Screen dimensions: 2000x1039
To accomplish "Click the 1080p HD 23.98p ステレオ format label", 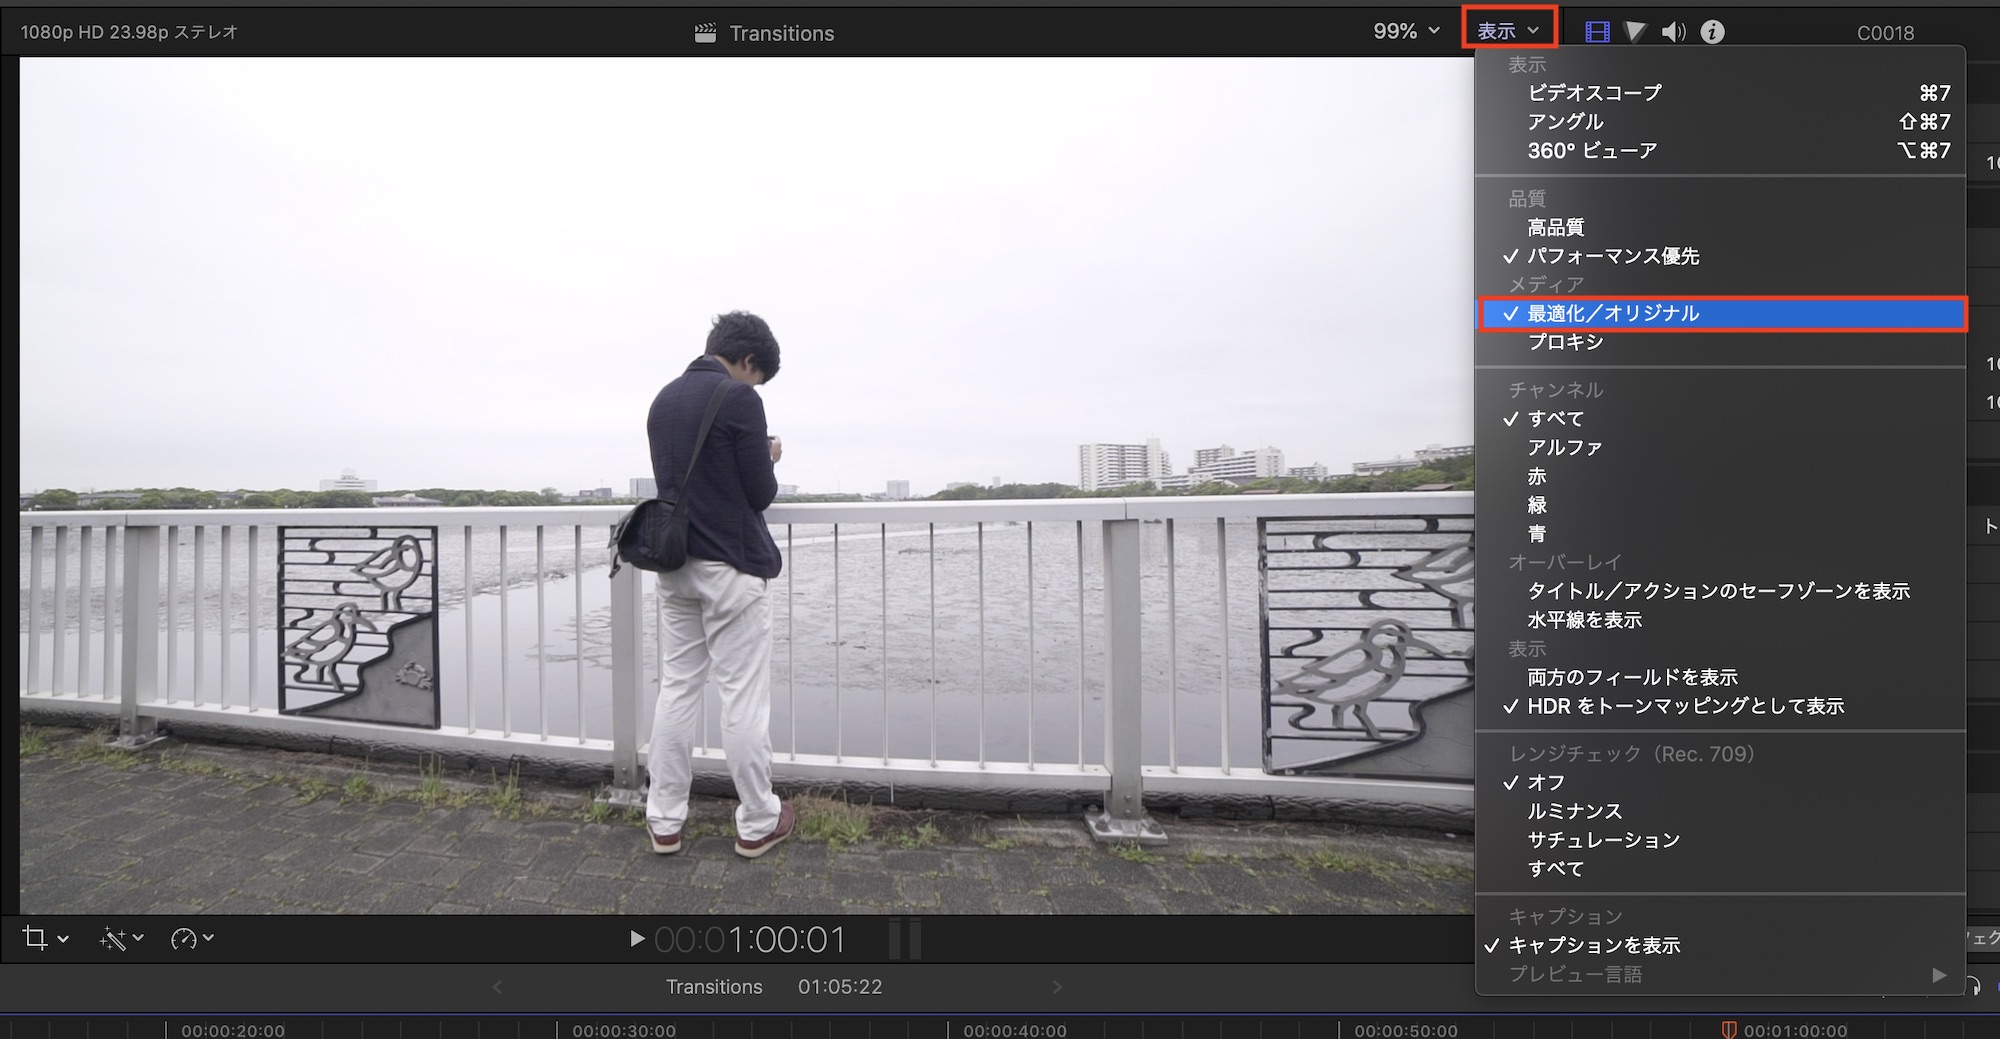I will click(129, 32).
